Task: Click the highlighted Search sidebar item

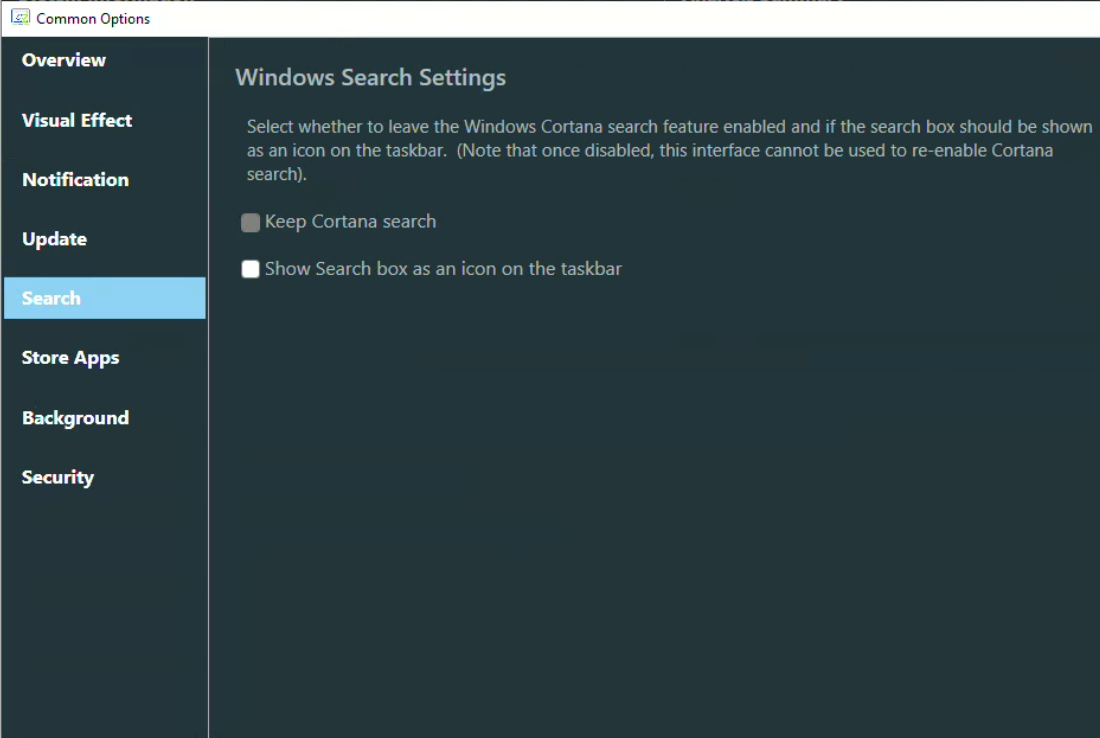Action: tap(104, 298)
